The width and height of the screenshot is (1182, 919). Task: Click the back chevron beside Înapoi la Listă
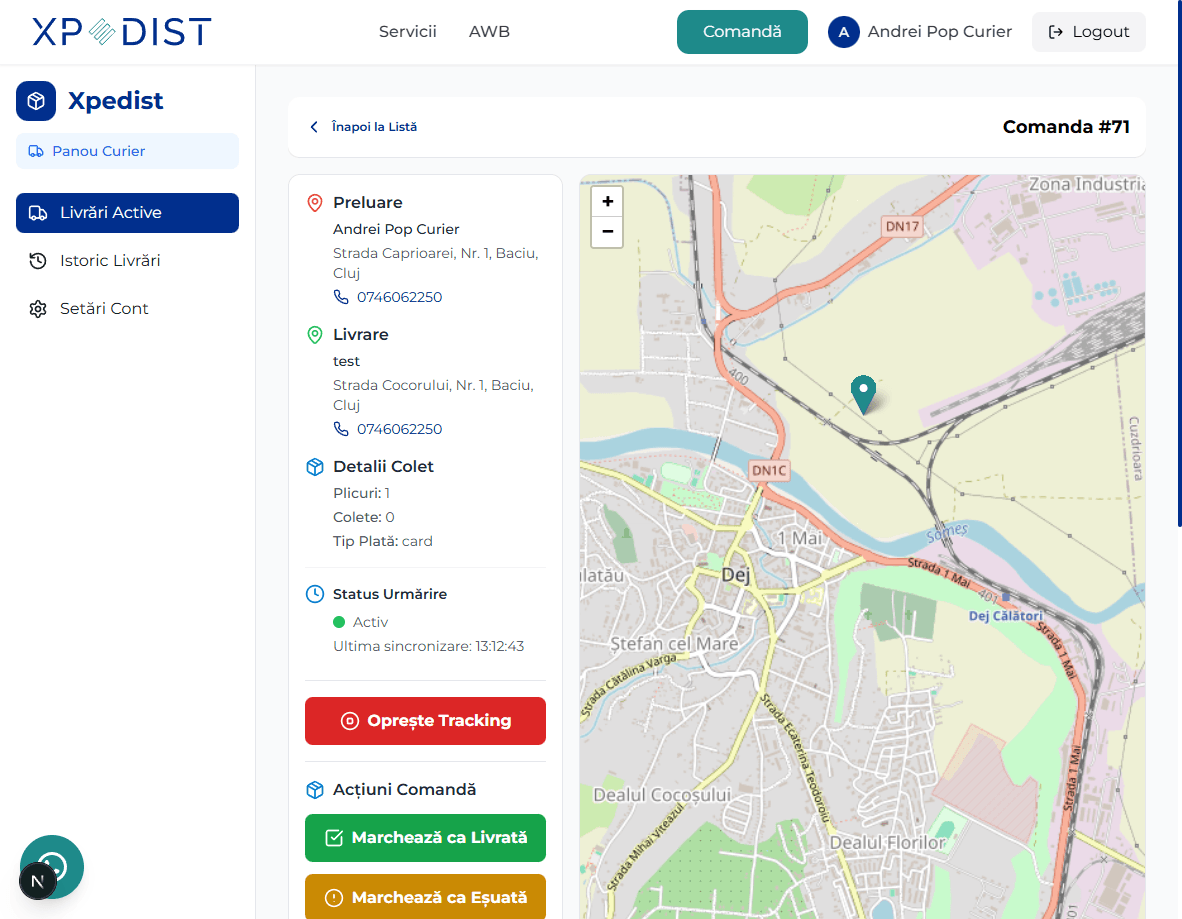click(314, 127)
